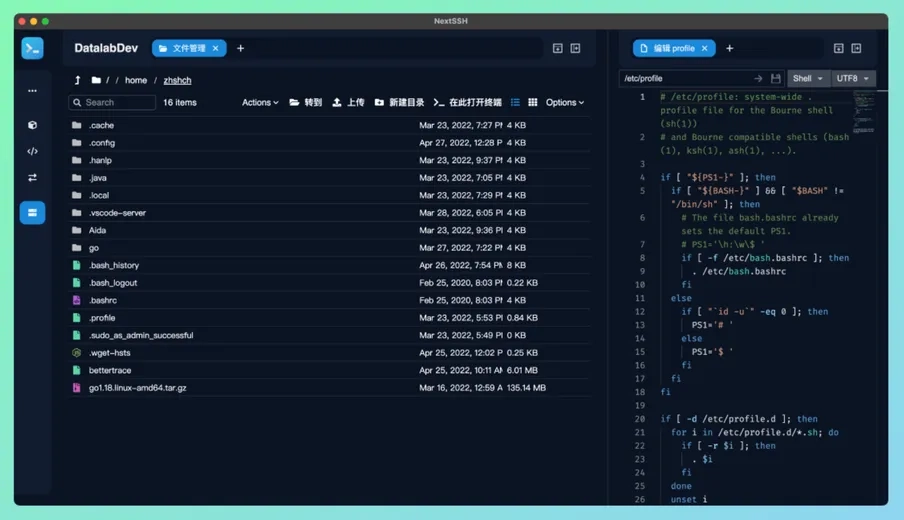Go up one directory with arrow icon
904x520 pixels.
pos(77,80)
